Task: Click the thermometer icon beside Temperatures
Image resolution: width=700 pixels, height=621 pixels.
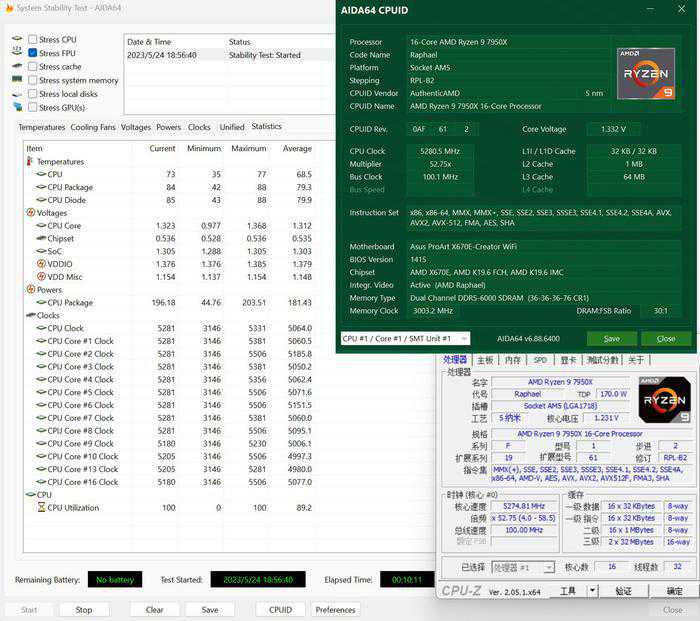Action: pos(30,161)
